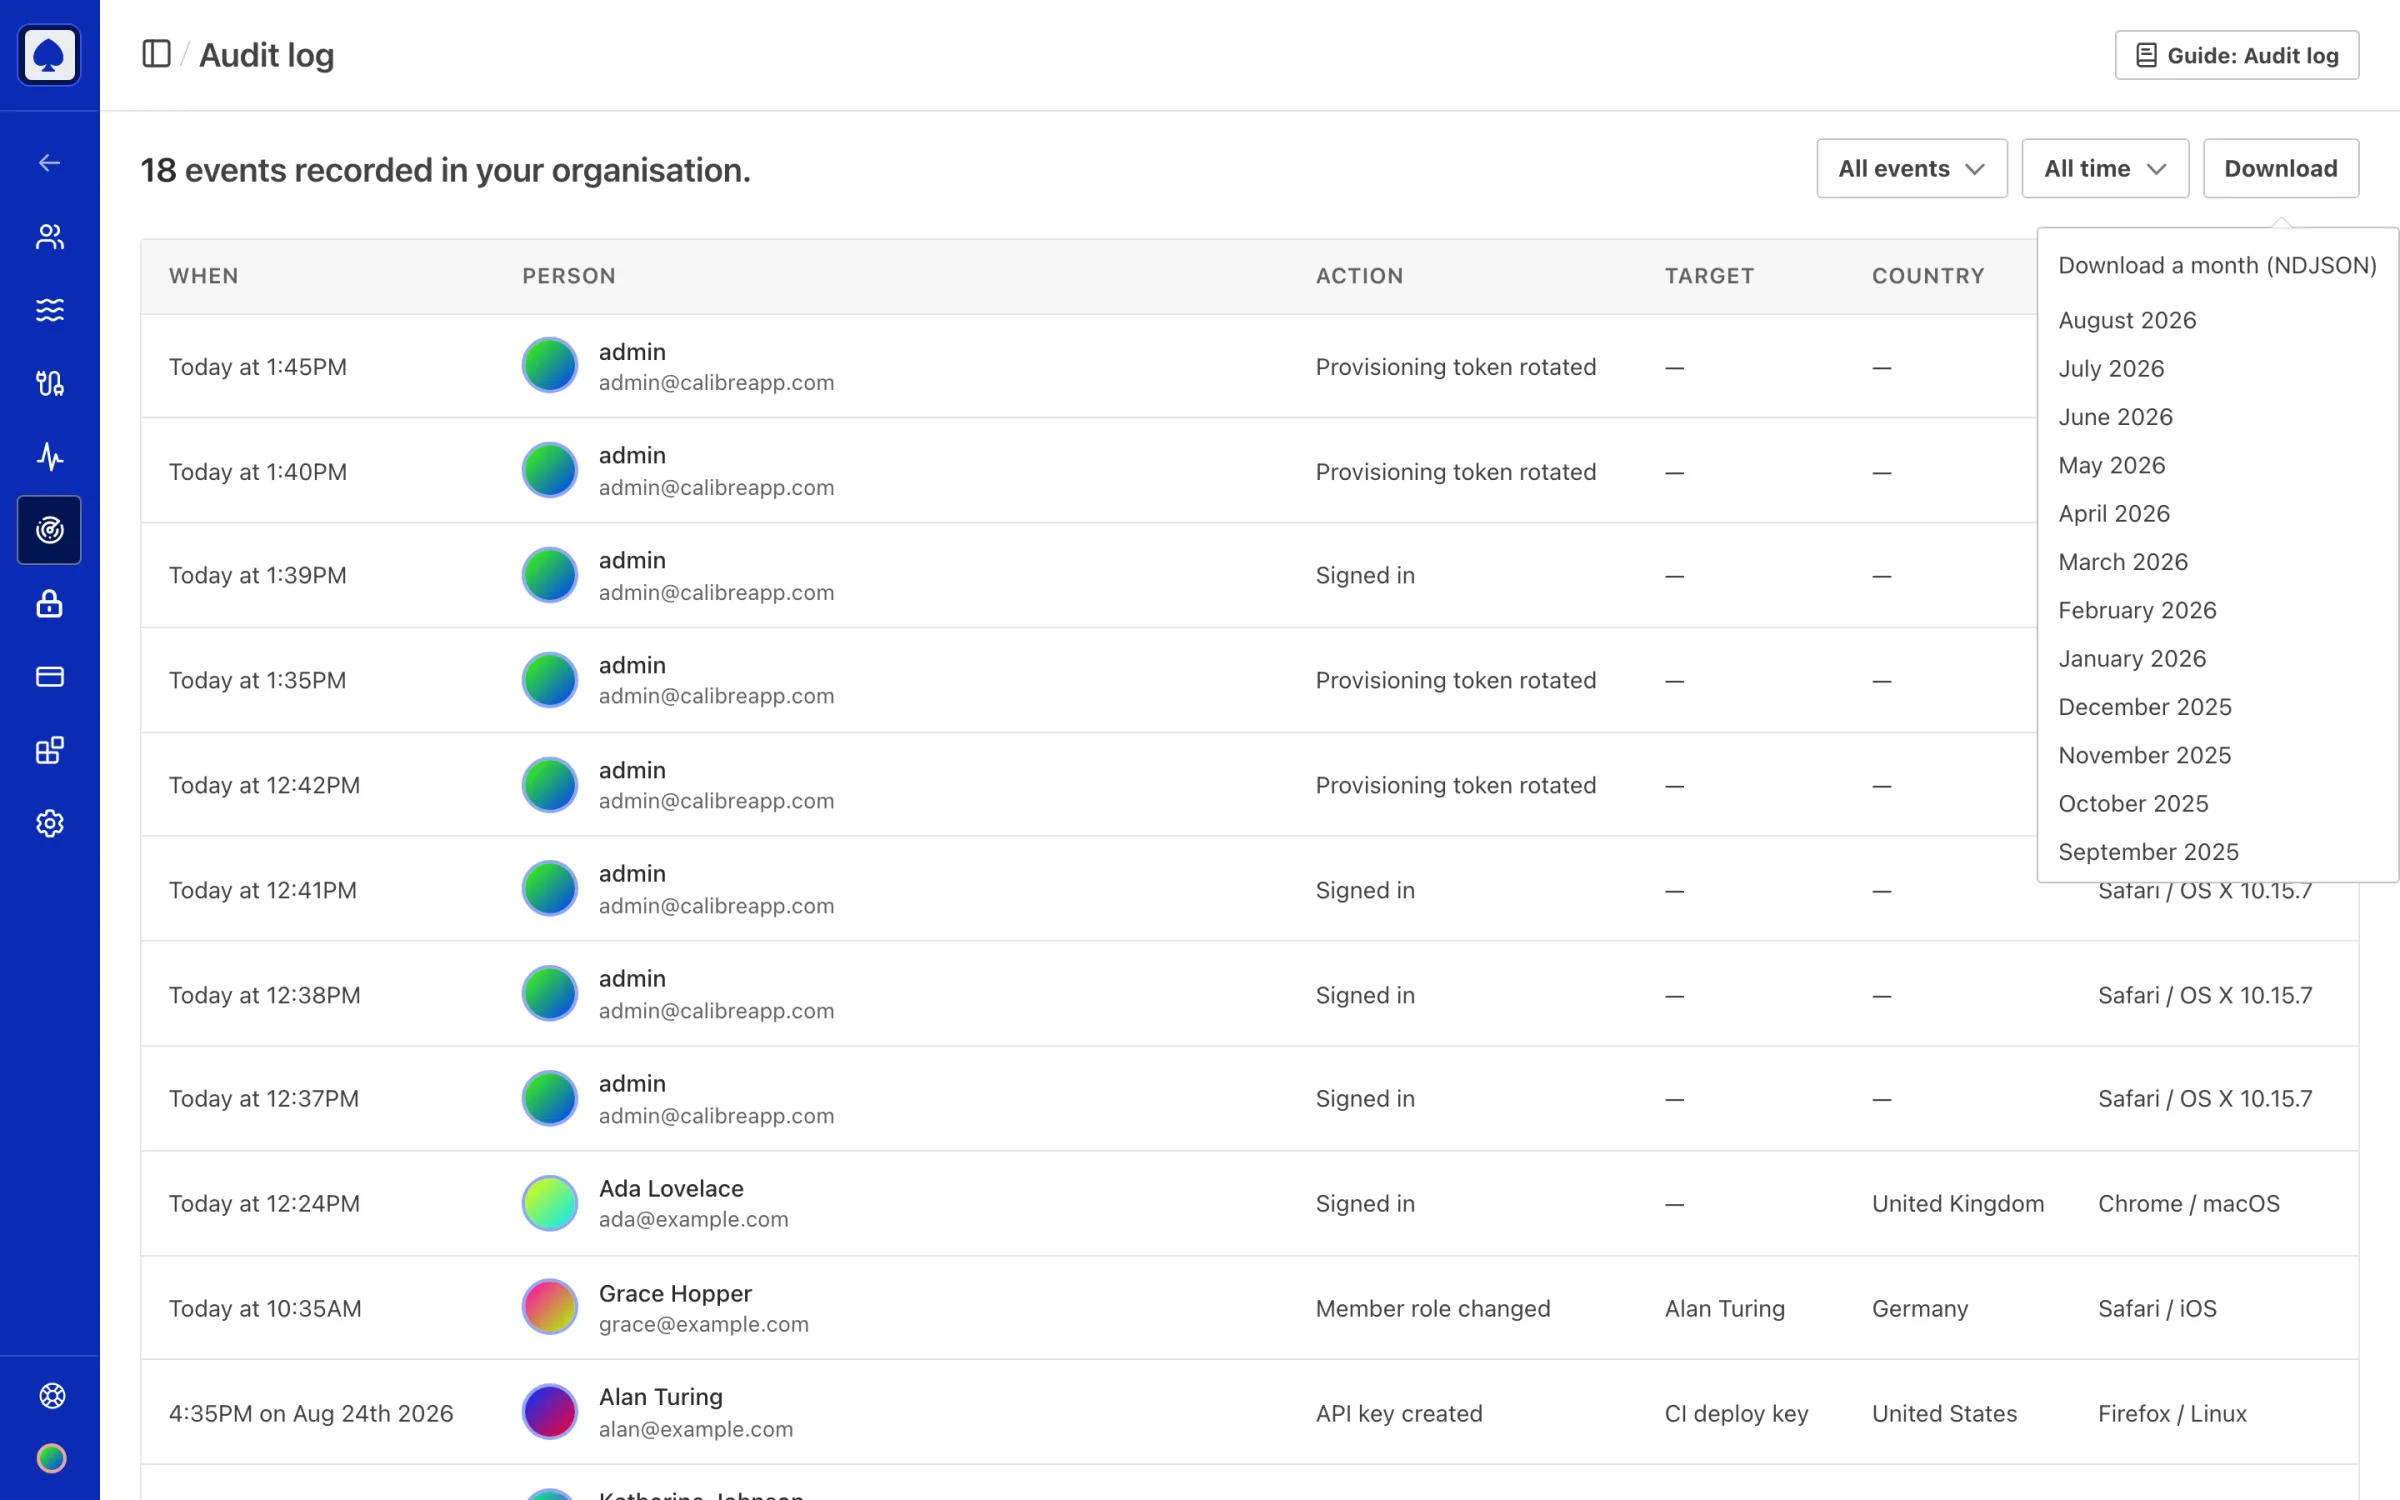The height and width of the screenshot is (1500, 2400).
Task: Click the Calibre logo icon
Action: tap(49, 55)
